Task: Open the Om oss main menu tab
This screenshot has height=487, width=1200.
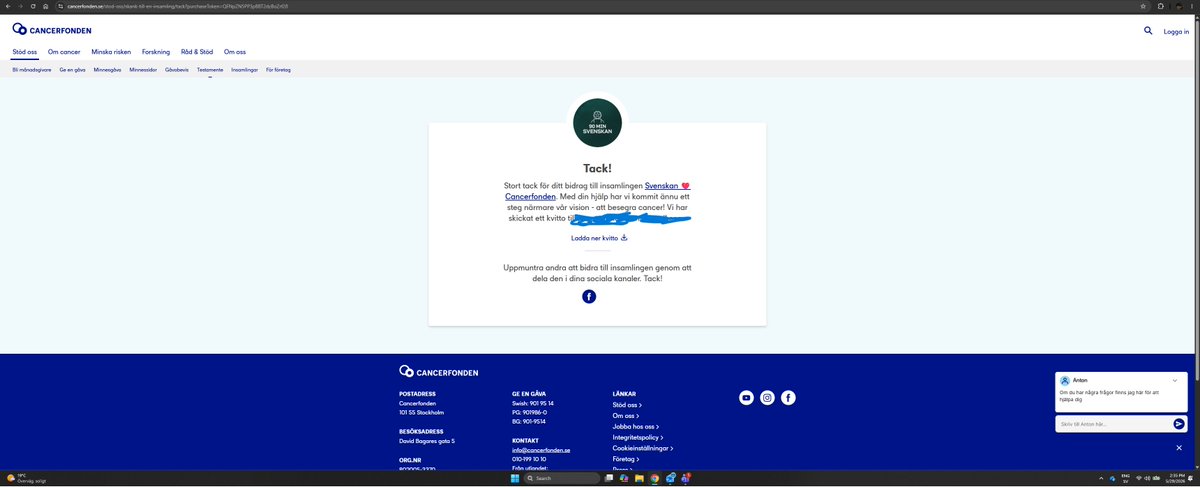Action: pyautogui.click(x=235, y=51)
